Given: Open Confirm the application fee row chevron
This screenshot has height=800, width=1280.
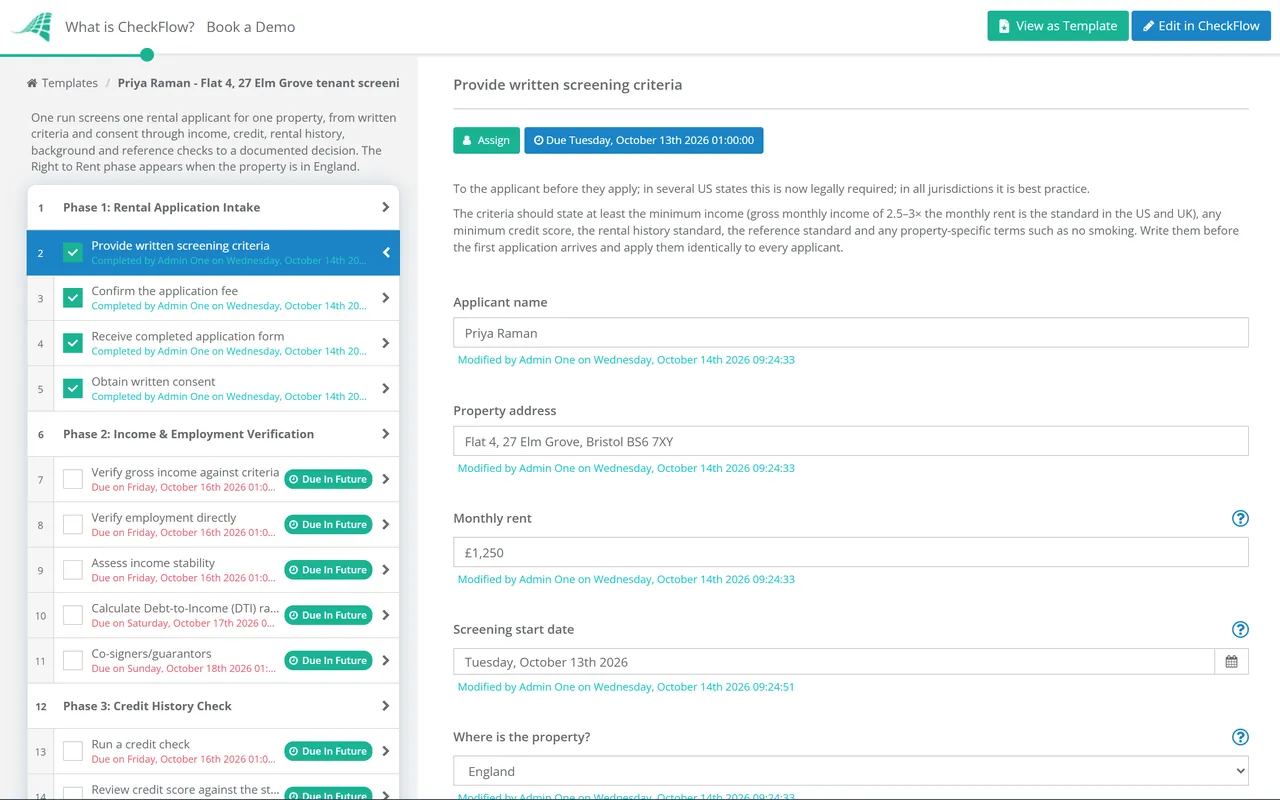Looking at the screenshot, I should coord(386,298).
